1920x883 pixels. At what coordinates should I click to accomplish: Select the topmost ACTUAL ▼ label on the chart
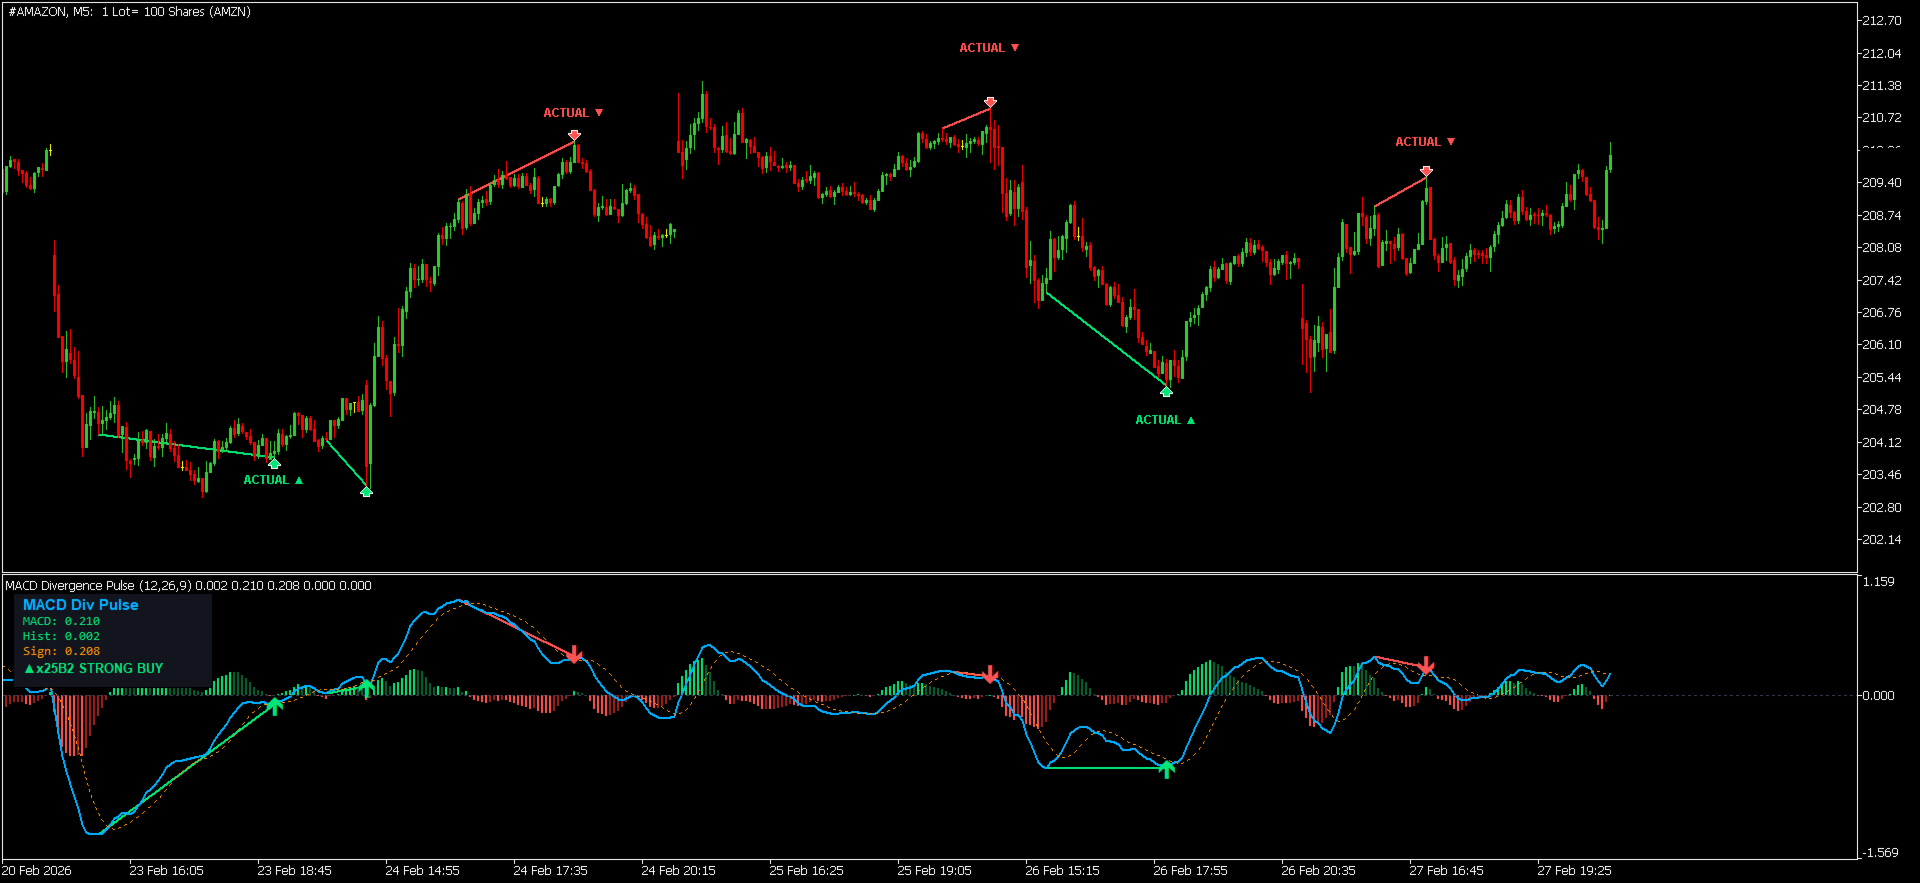989,48
